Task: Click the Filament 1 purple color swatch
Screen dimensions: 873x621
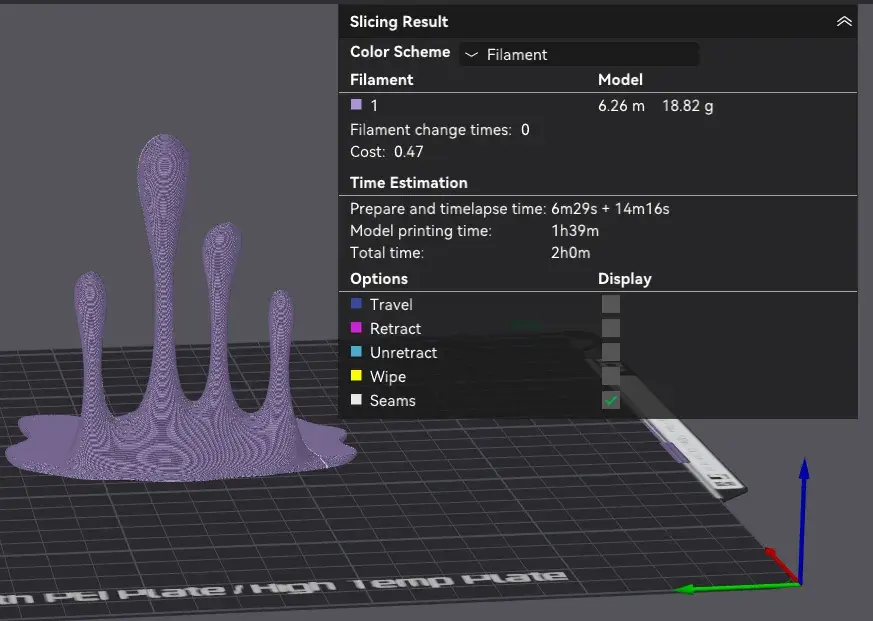Action: [357, 105]
